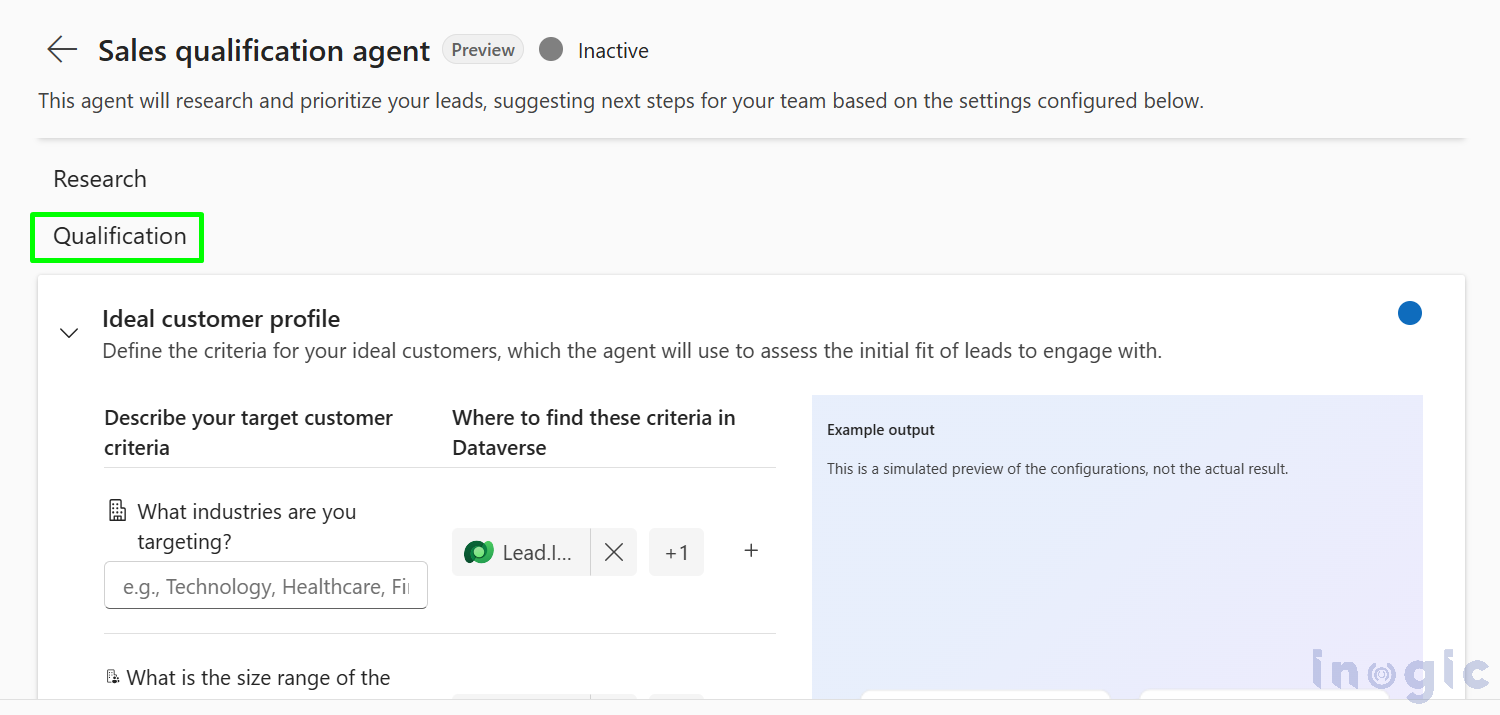1500x715 pixels.
Task: Click the Dataverse logo in Lead chip
Action: [x=479, y=552]
